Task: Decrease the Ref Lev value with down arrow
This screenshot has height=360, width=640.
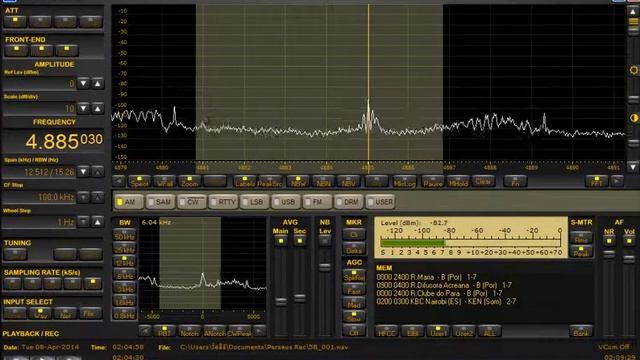Action: tap(83, 83)
